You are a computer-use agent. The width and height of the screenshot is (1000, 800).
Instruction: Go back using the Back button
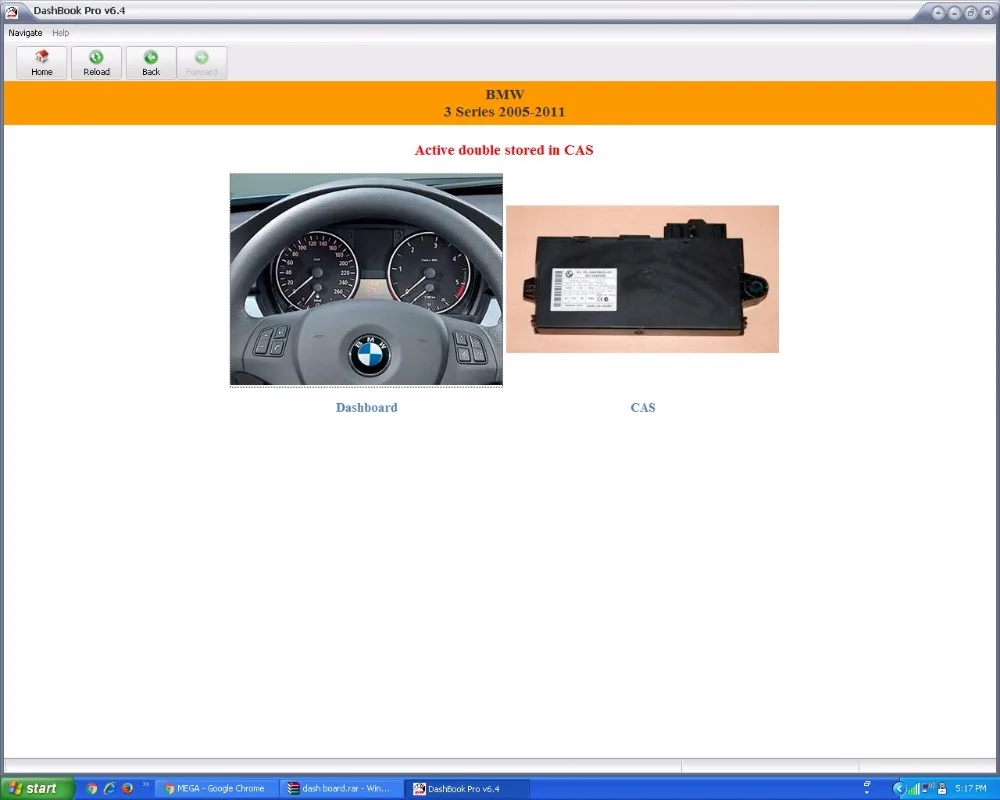click(151, 63)
